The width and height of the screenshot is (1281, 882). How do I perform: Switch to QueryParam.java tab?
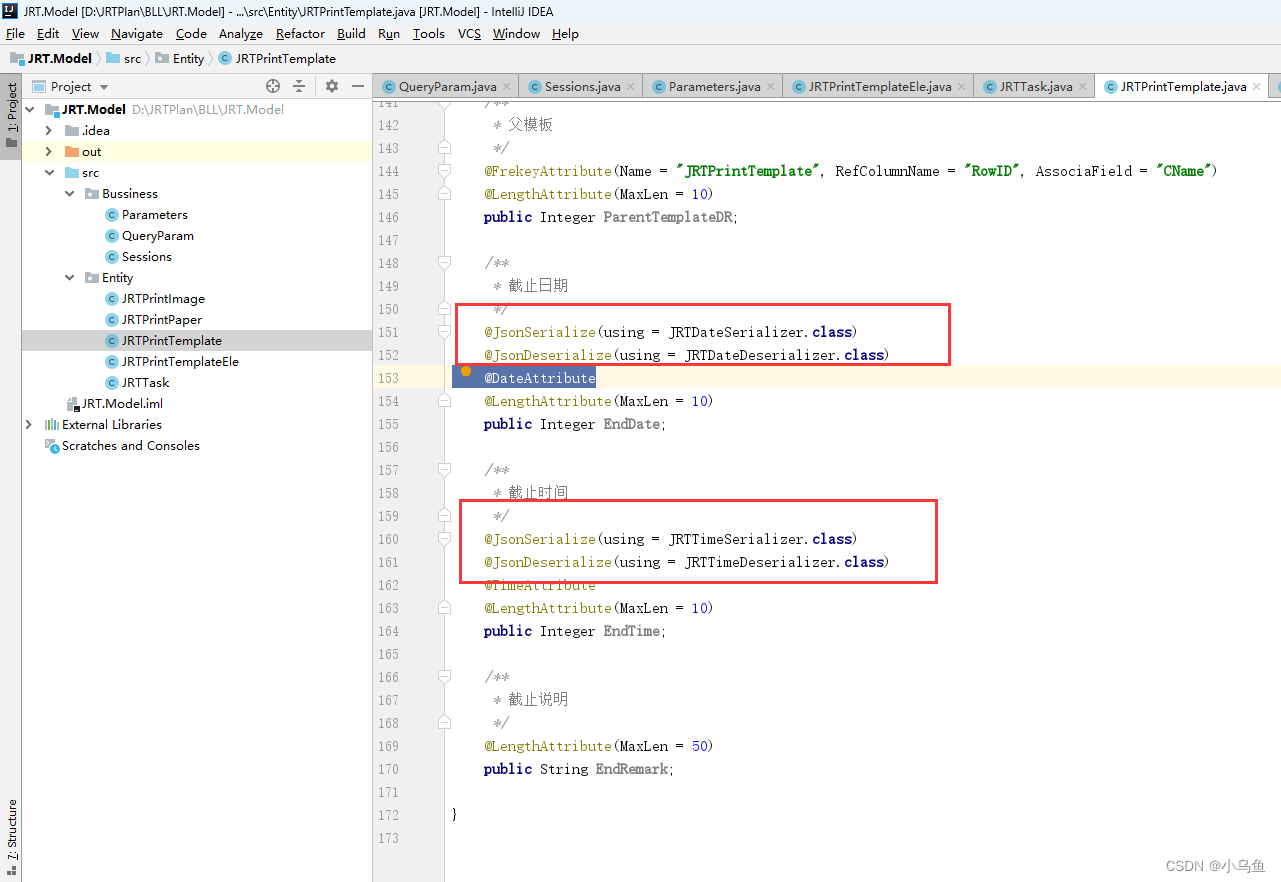447,87
